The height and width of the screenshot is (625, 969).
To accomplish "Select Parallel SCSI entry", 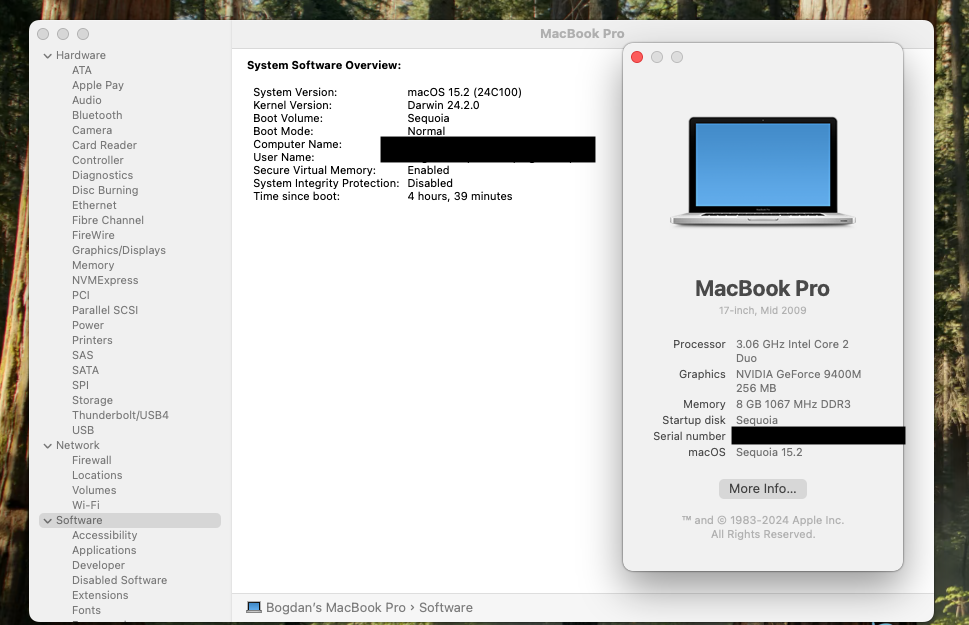I will click(x=105, y=310).
